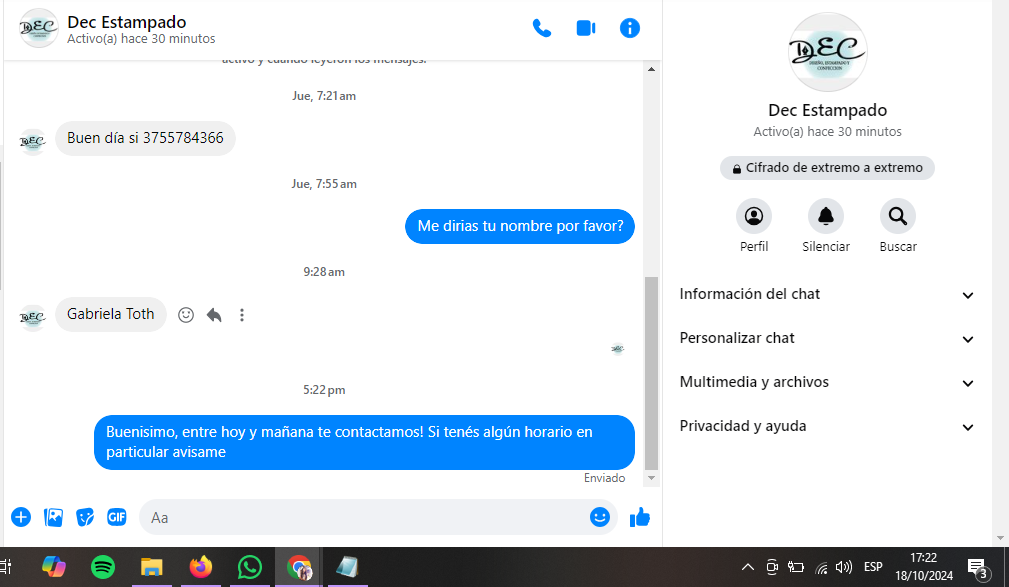Image resolution: width=1009 pixels, height=587 pixels.
Task: Switch ESP keyboard language
Action: [873, 567]
